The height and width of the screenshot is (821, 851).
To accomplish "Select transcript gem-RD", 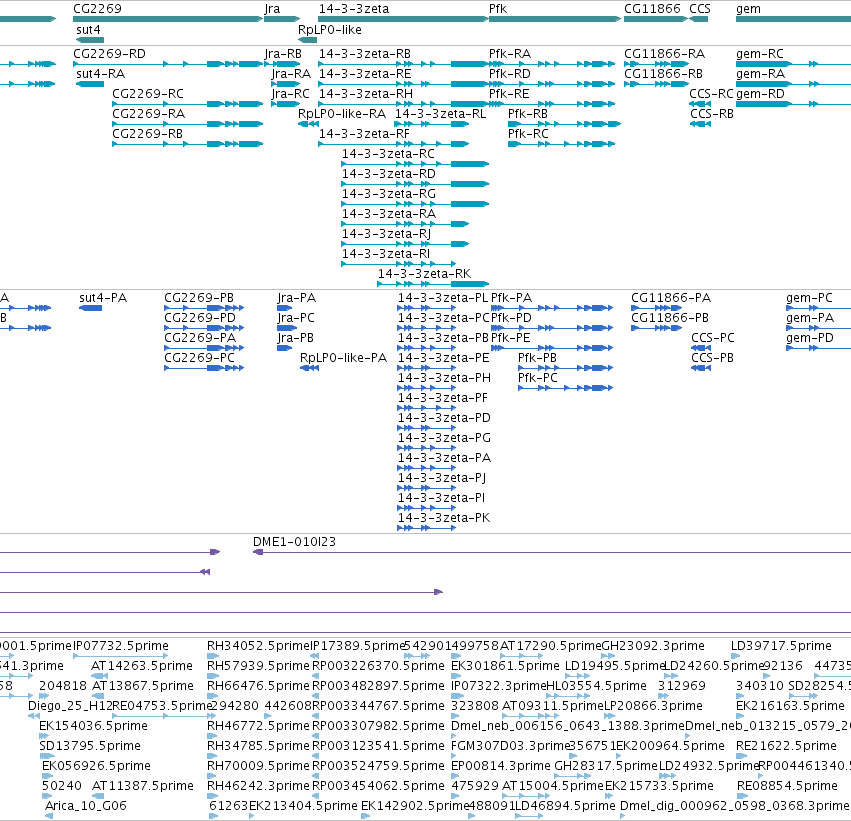I will [x=793, y=104].
